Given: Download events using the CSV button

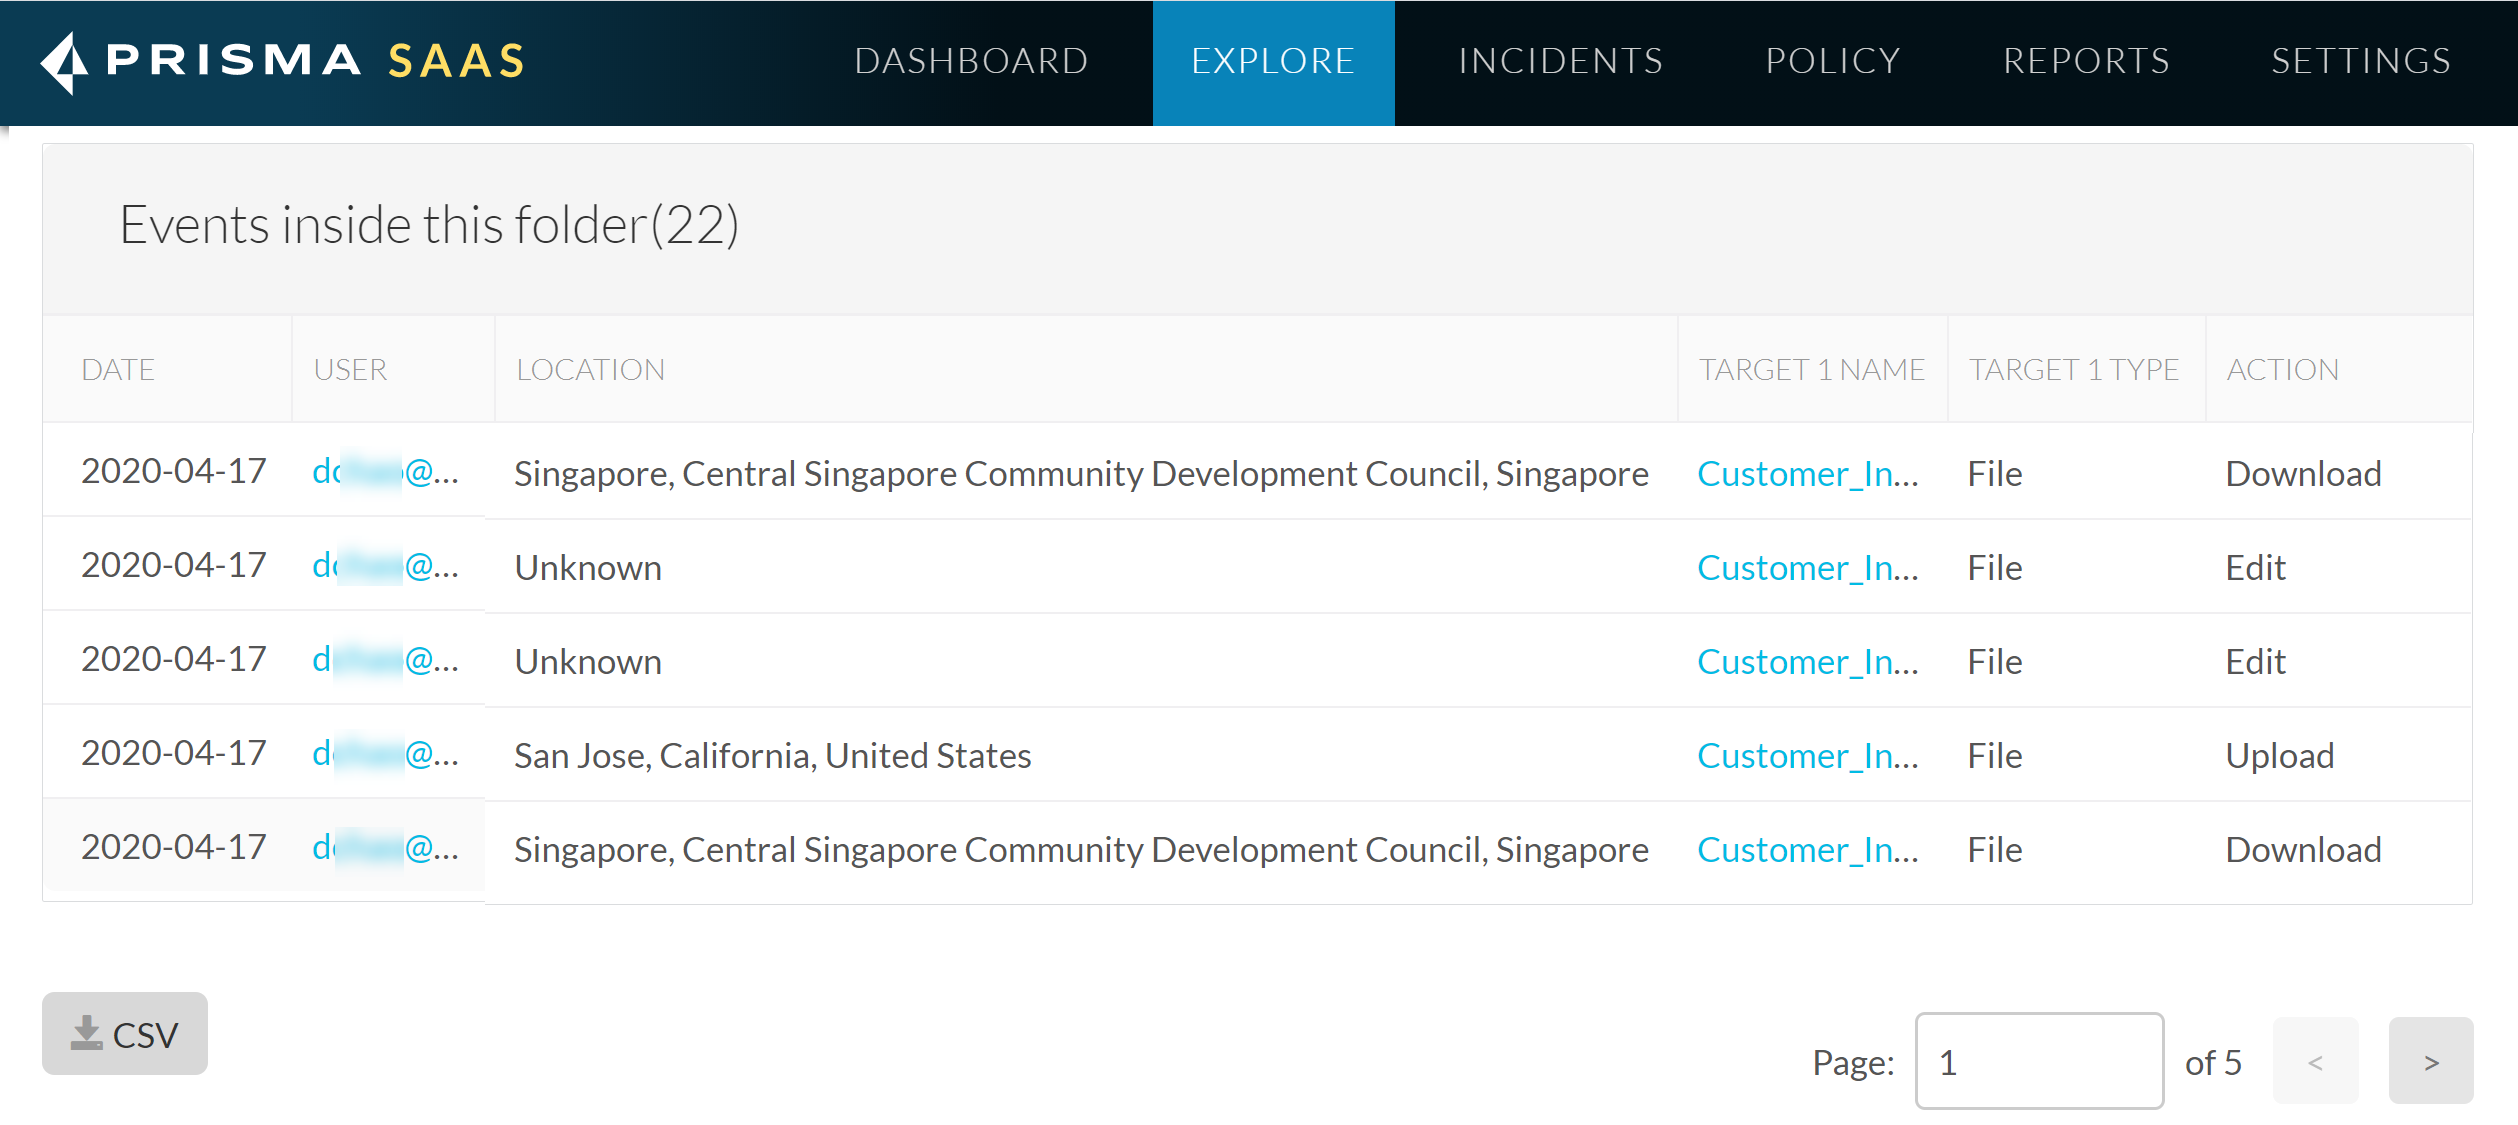Looking at the screenshot, I should 125,1034.
